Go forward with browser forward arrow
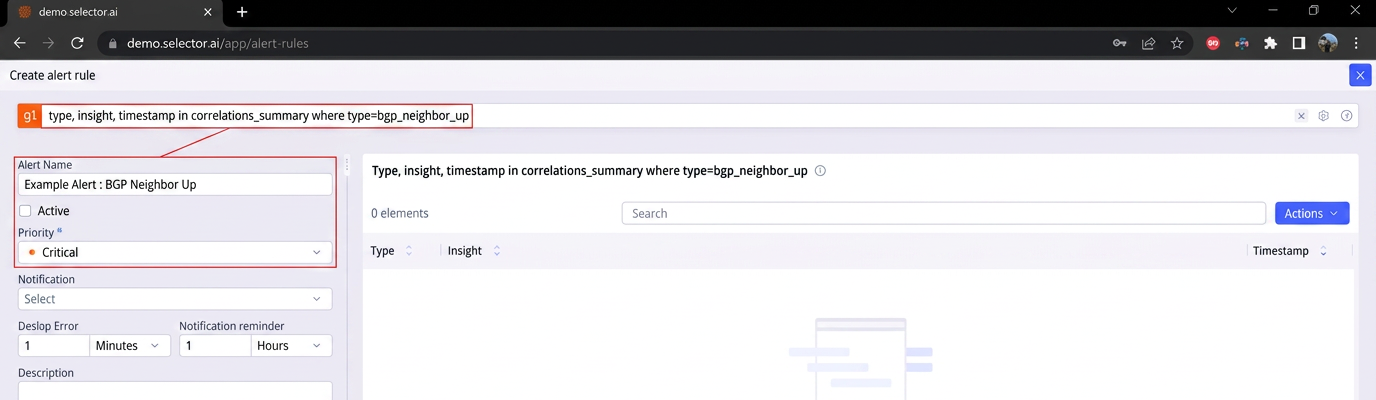 pyautogui.click(x=48, y=44)
